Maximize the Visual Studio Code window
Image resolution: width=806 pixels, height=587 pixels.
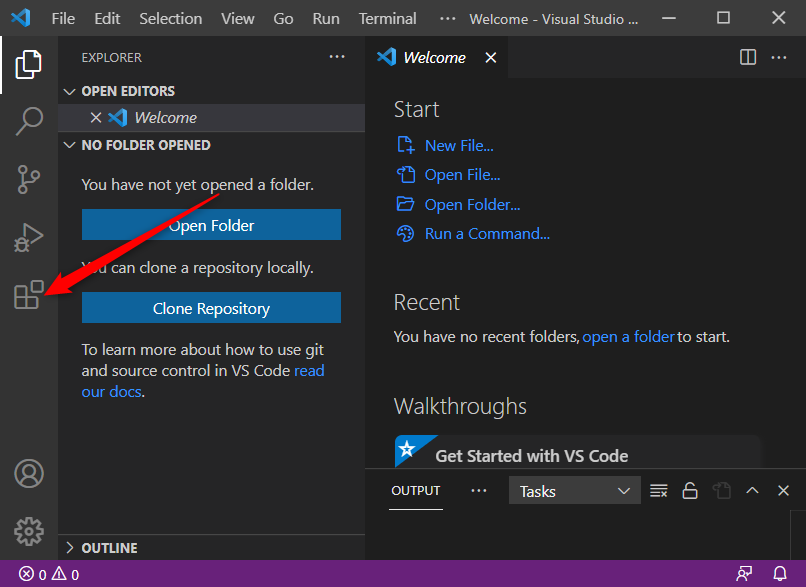click(723, 19)
